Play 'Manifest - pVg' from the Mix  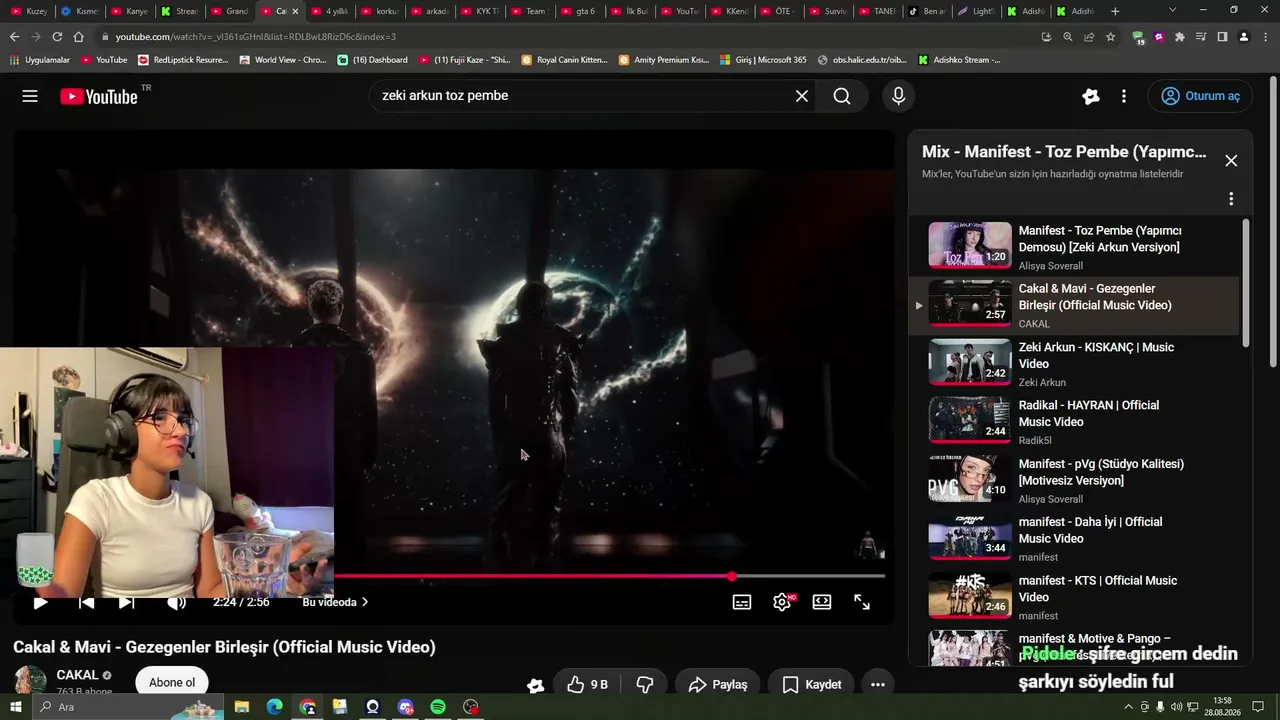pyautogui.click(x=1074, y=480)
